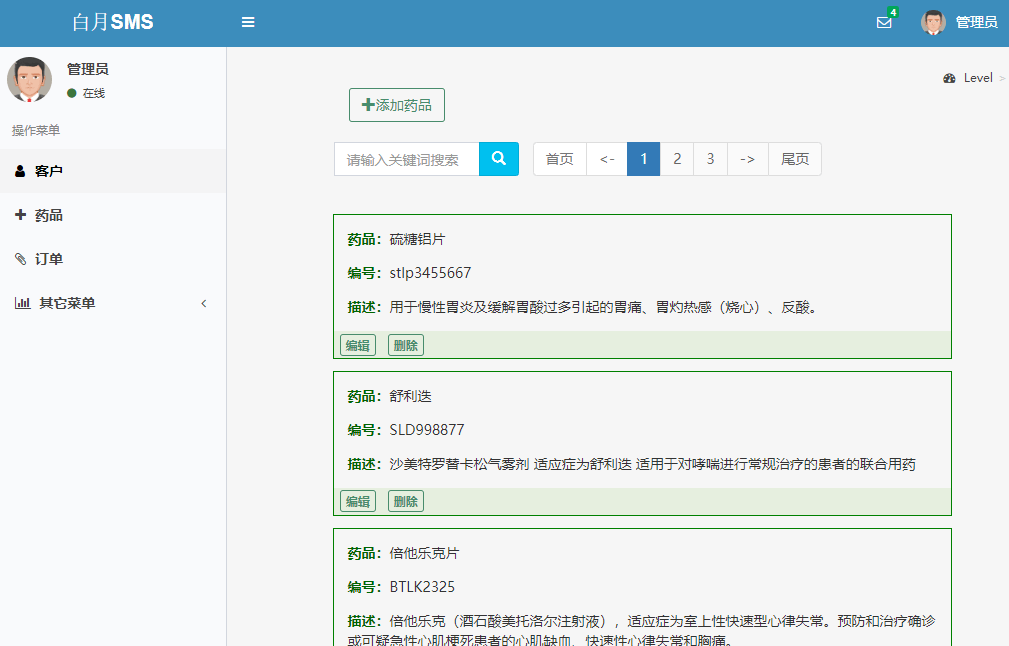Select page 3 in pagination

[710, 159]
